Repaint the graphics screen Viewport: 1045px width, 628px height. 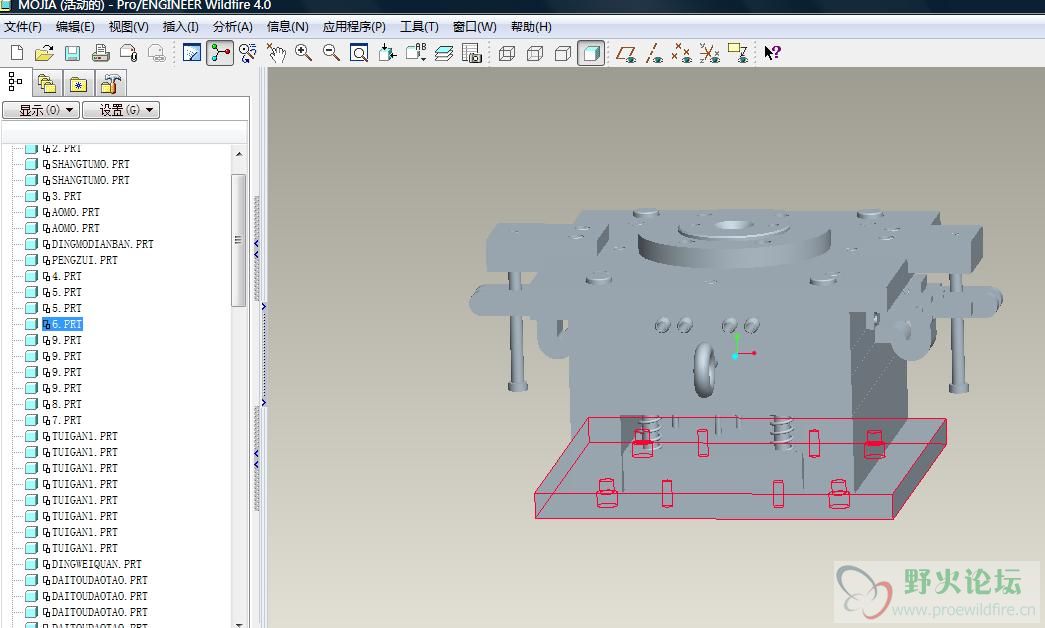tap(192, 53)
